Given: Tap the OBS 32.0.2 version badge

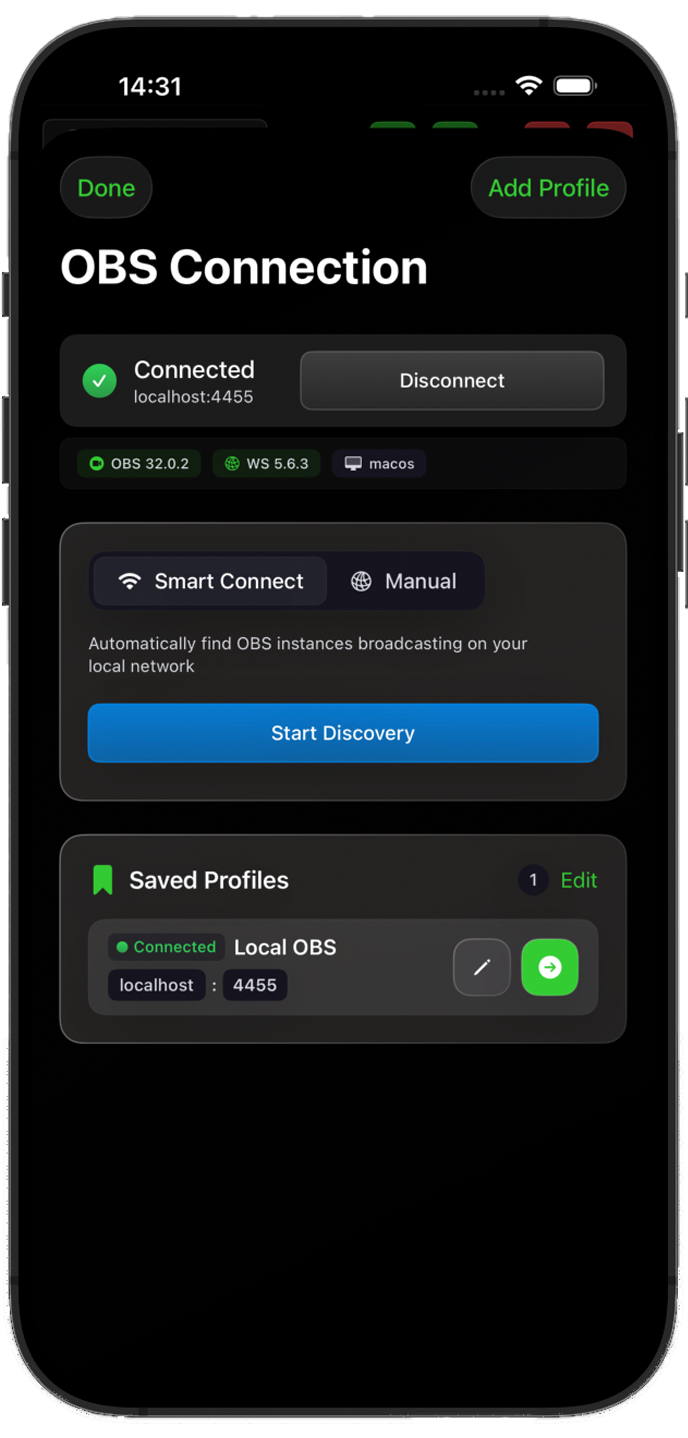Looking at the screenshot, I should [139, 464].
